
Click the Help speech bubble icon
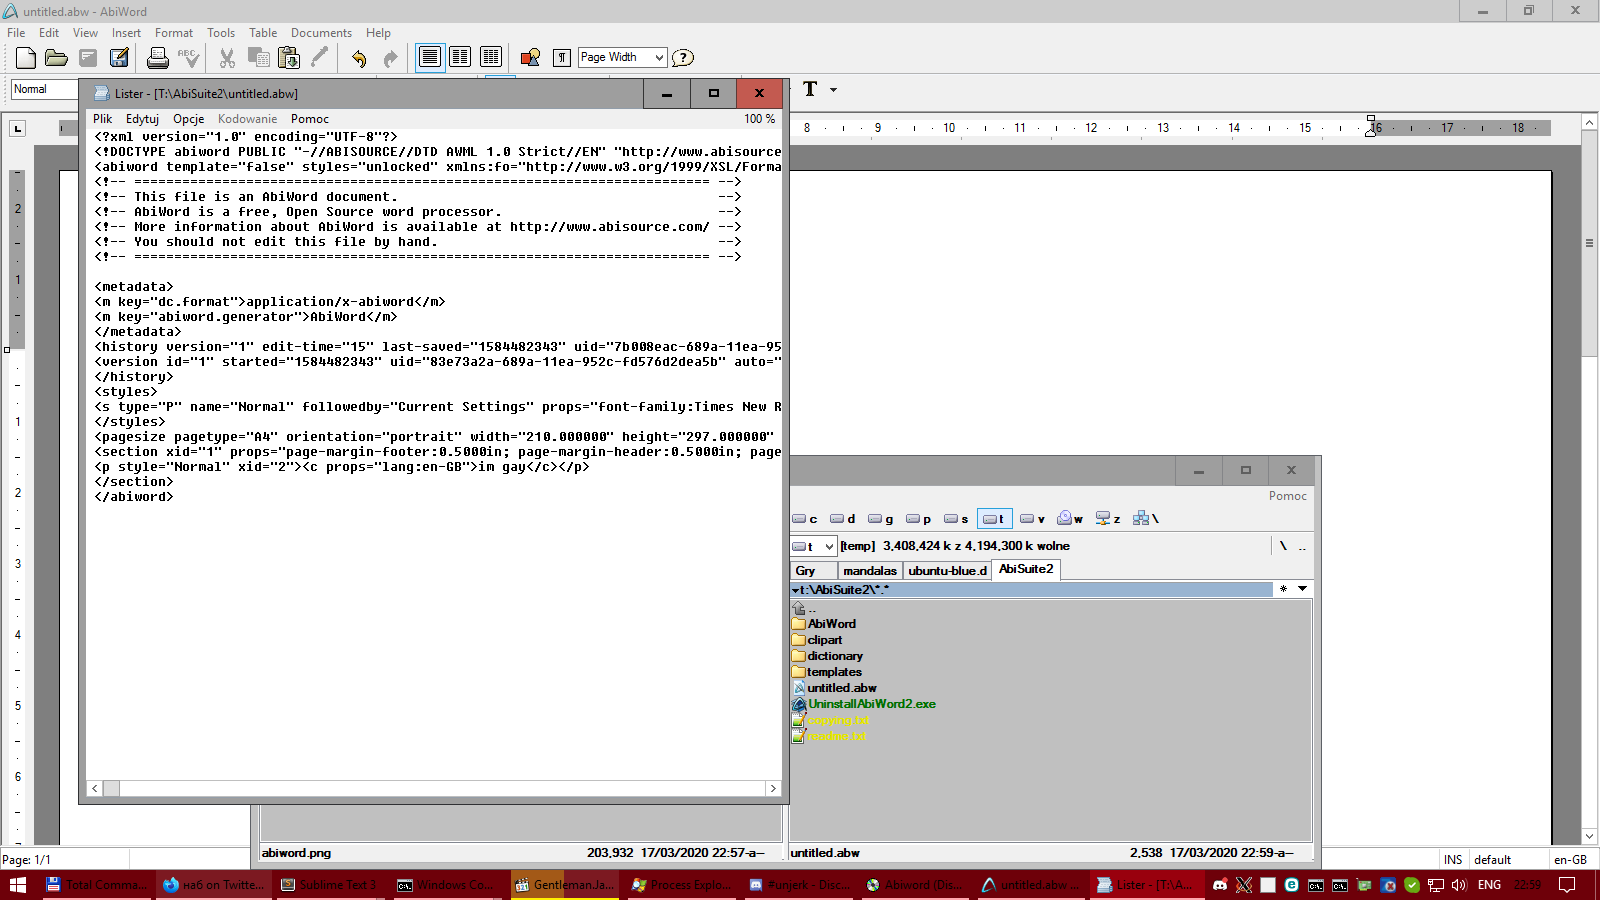(x=682, y=58)
